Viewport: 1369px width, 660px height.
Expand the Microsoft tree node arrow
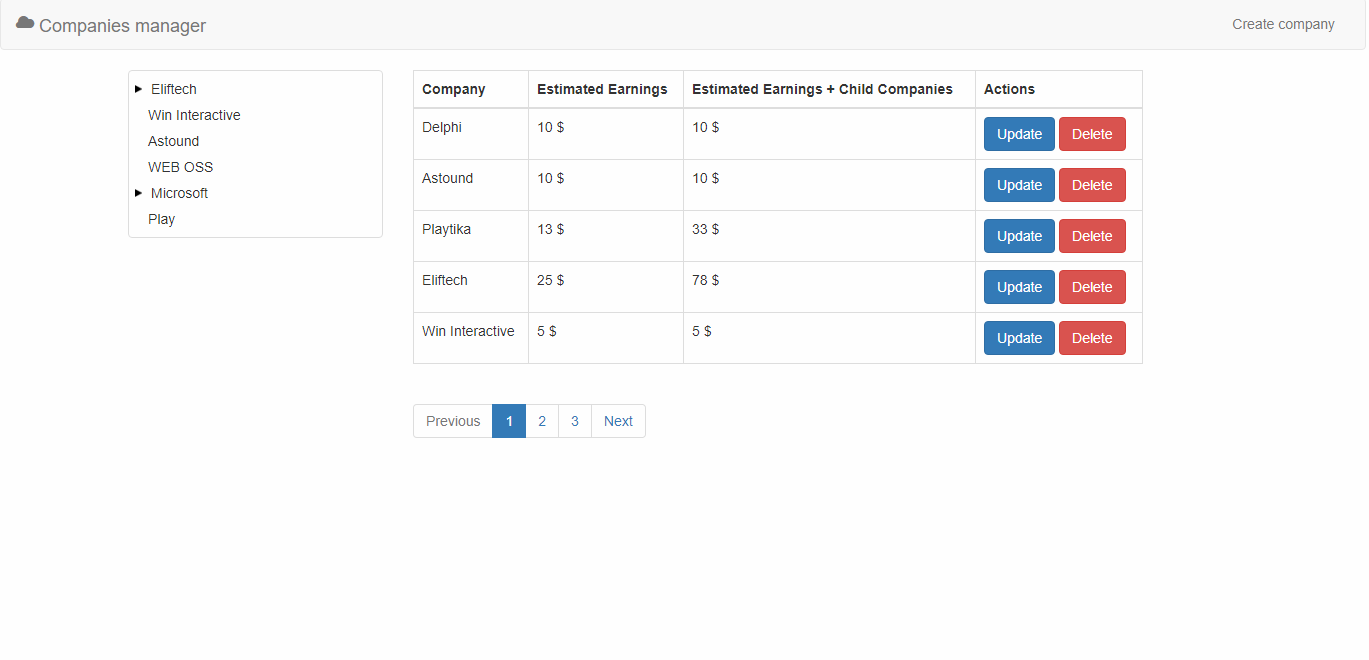(139, 193)
